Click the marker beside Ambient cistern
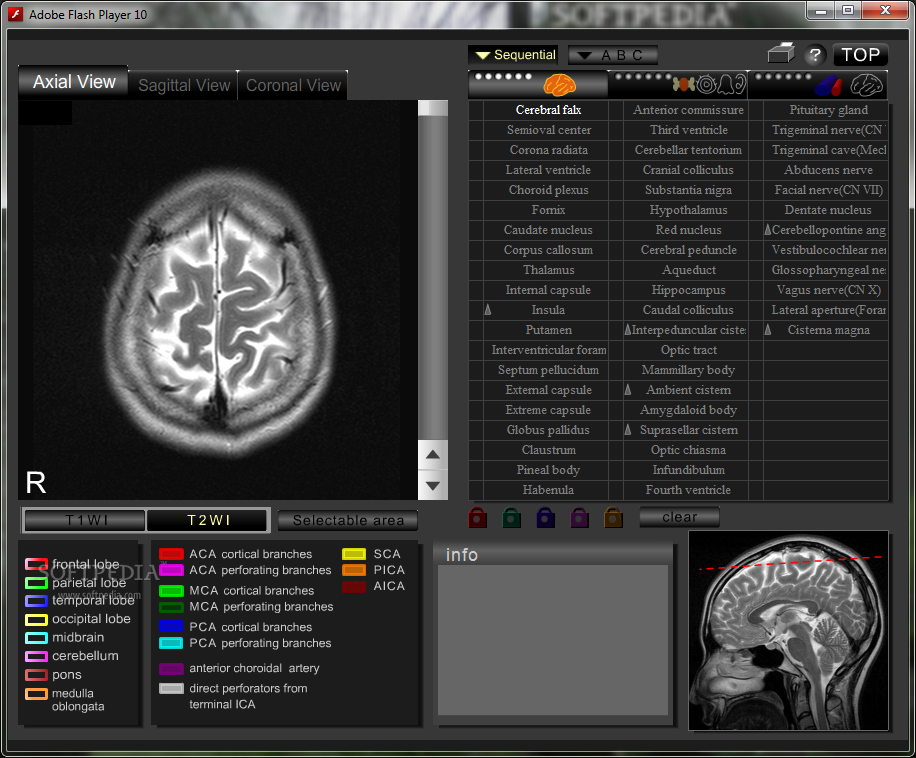 pyautogui.click(x=628, y=390)
